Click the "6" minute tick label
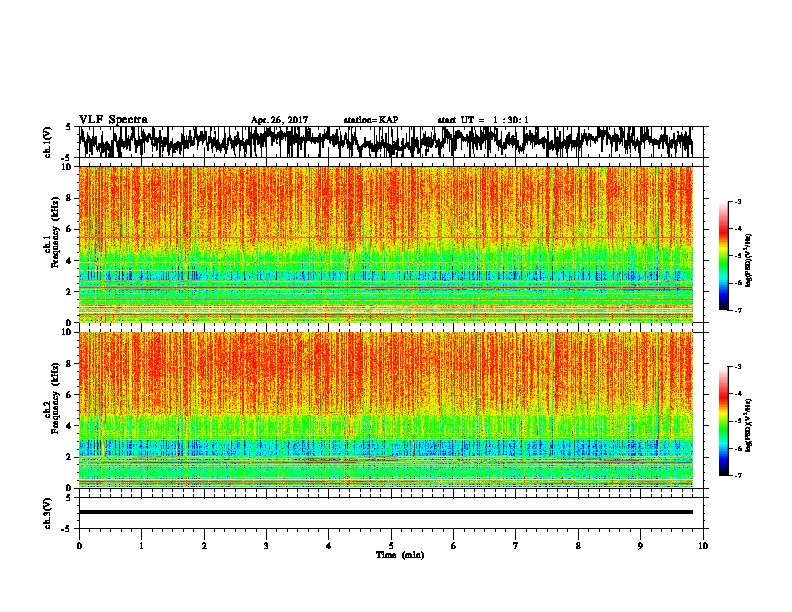Screen dimensions: 792x612 coord(454,546)
